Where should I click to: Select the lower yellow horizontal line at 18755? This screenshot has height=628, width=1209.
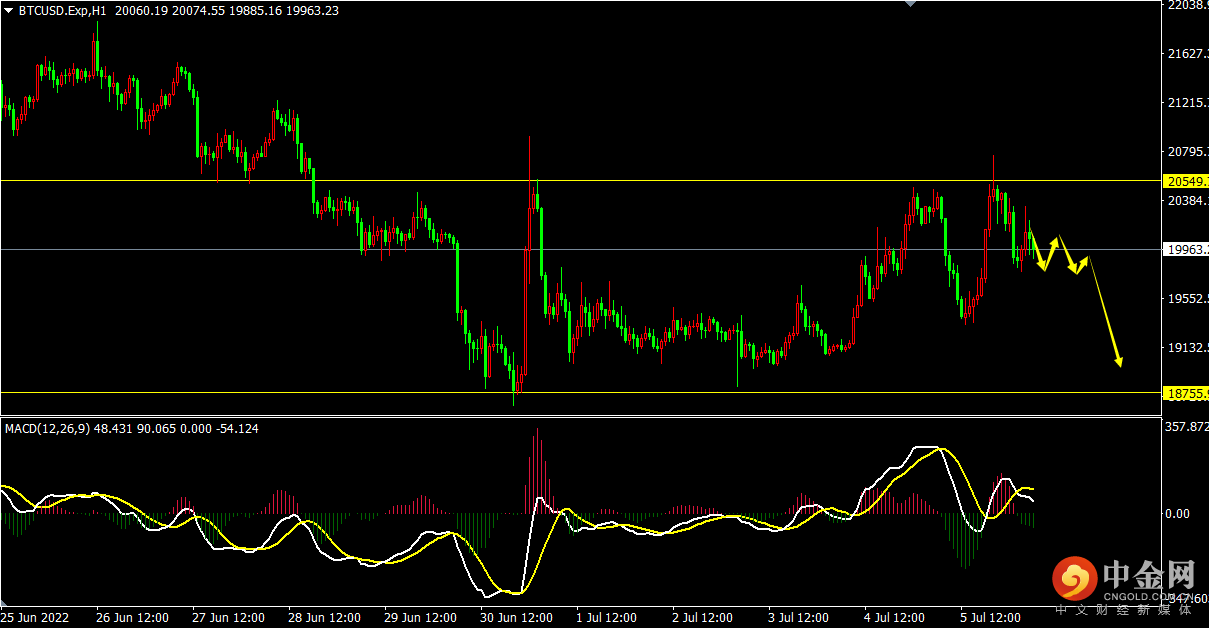[580, 393]
